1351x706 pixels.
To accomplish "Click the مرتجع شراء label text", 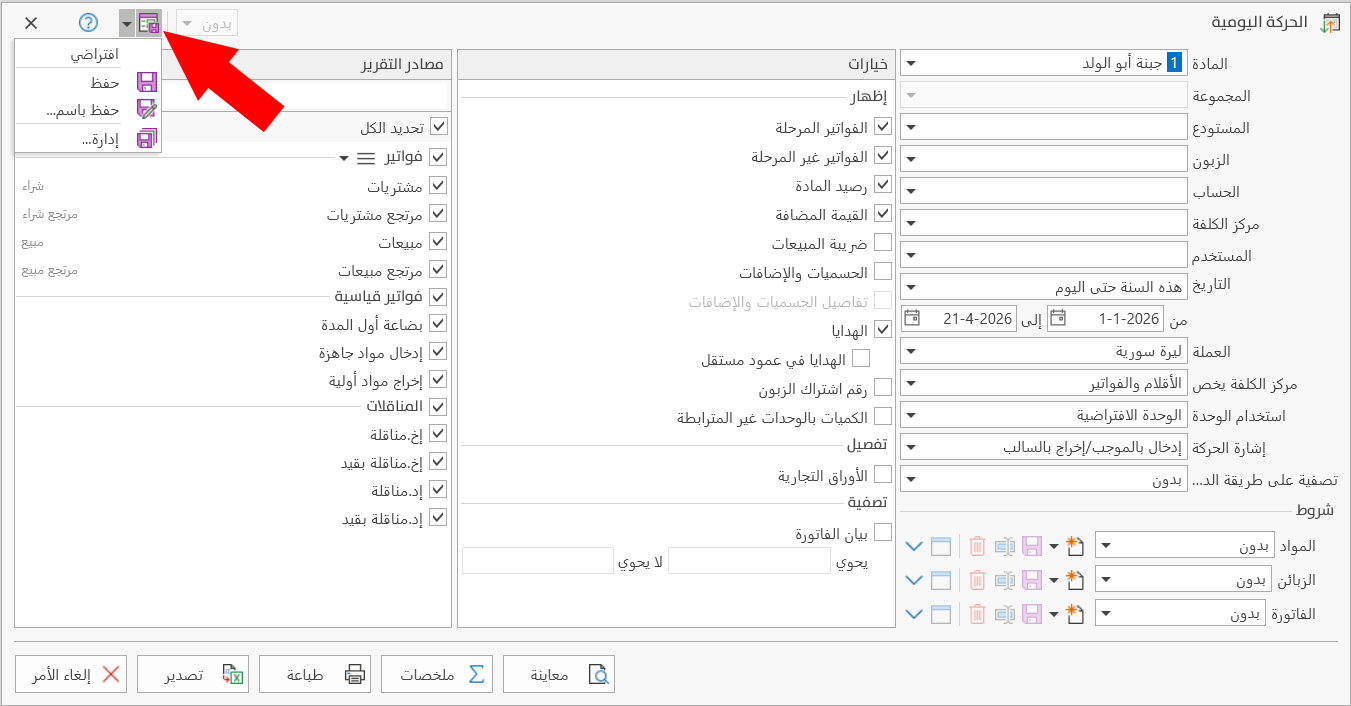I will [50, 214].
